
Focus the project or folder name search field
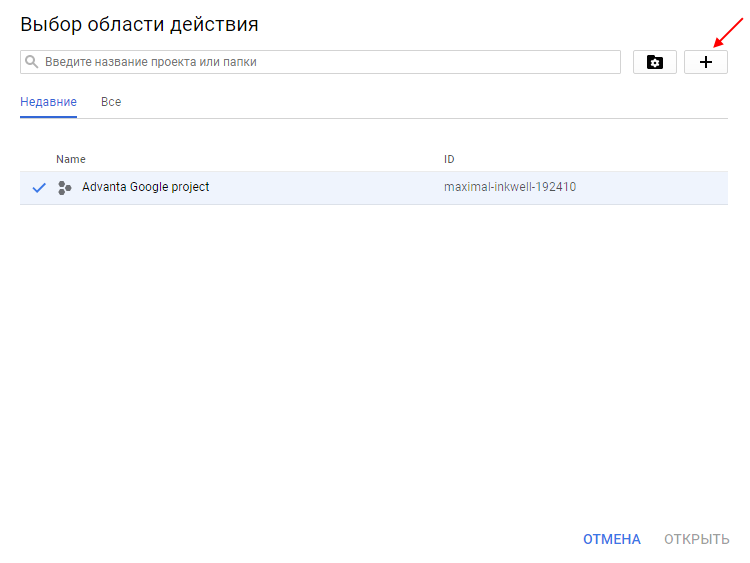(320, 62)
